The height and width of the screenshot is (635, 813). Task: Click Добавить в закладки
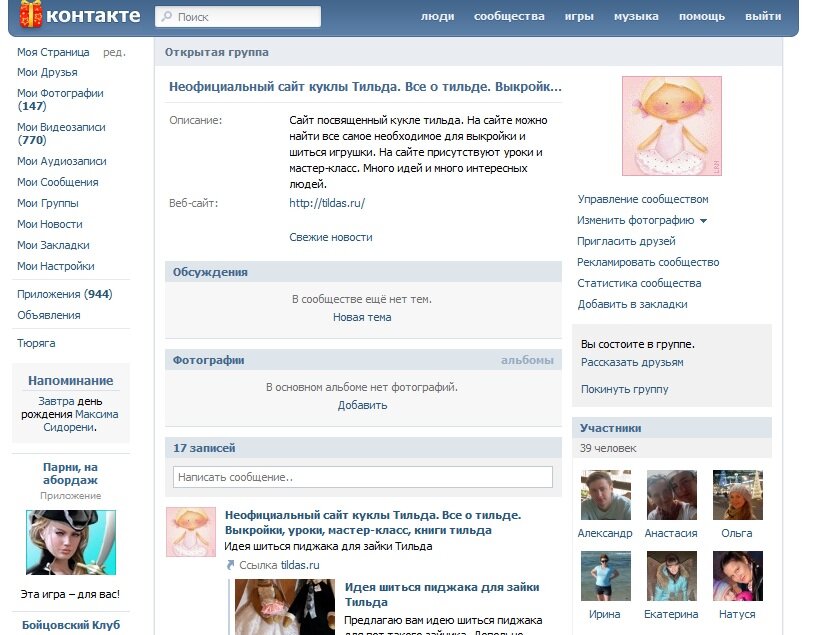pyautogui.click(x=633, y=304)
